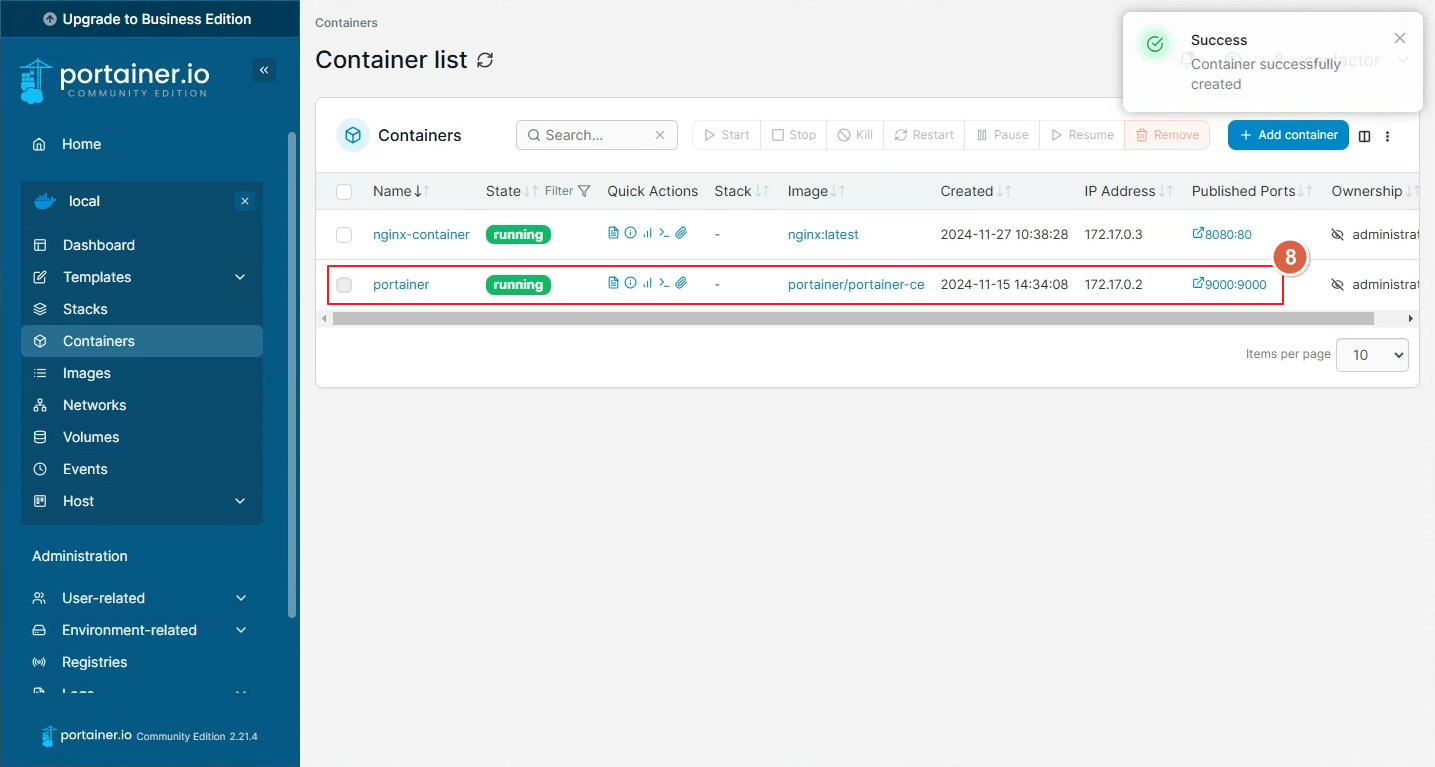This screenshot has width=1435, height=767.
Task: Open table column visibility settings icon
Action: click(x=1364, y=136)
